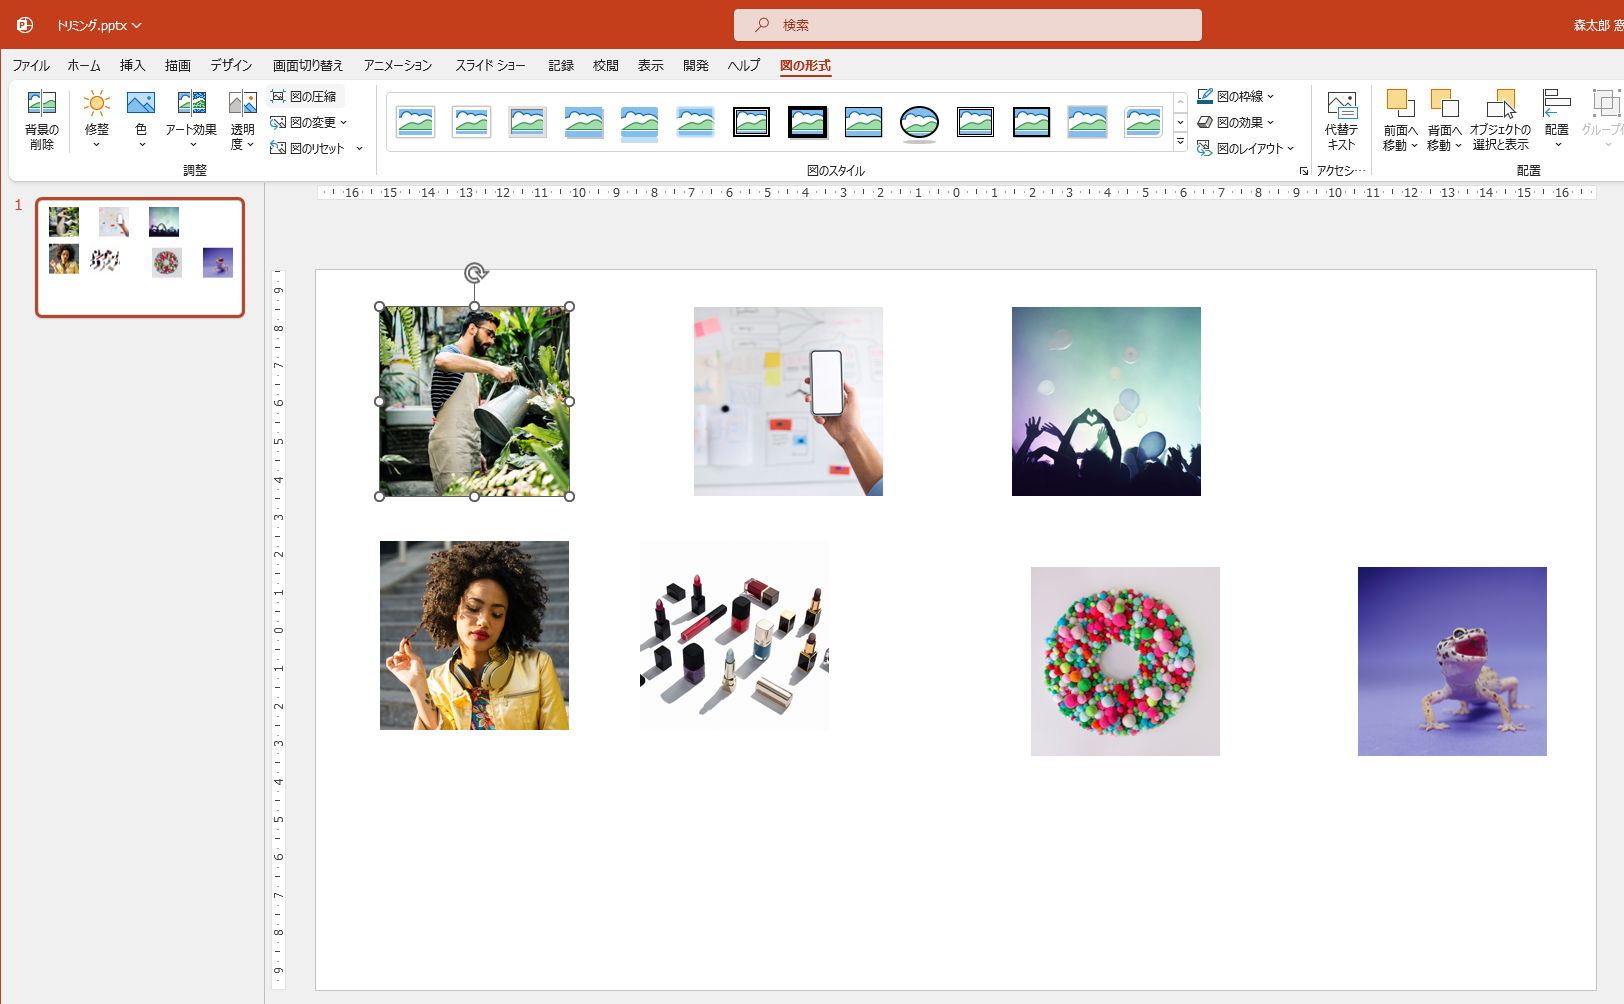
Task: Open the 校閲 tab
Action: point(606,65)
